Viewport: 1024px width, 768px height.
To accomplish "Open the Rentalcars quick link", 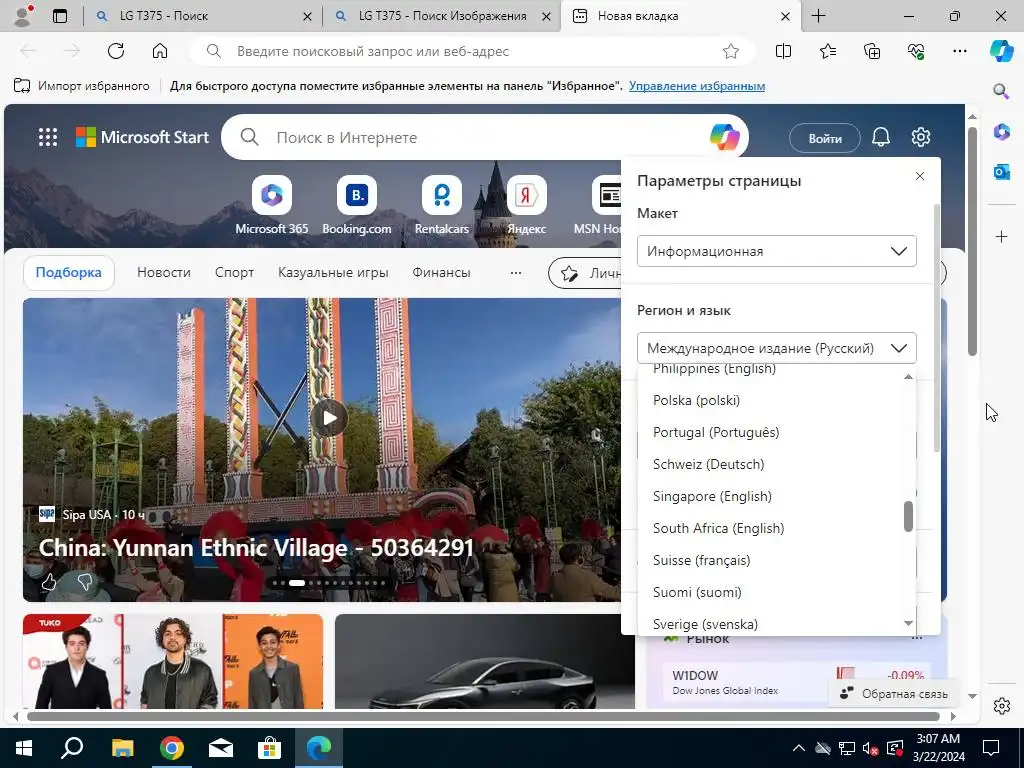I will click(442, 205).
